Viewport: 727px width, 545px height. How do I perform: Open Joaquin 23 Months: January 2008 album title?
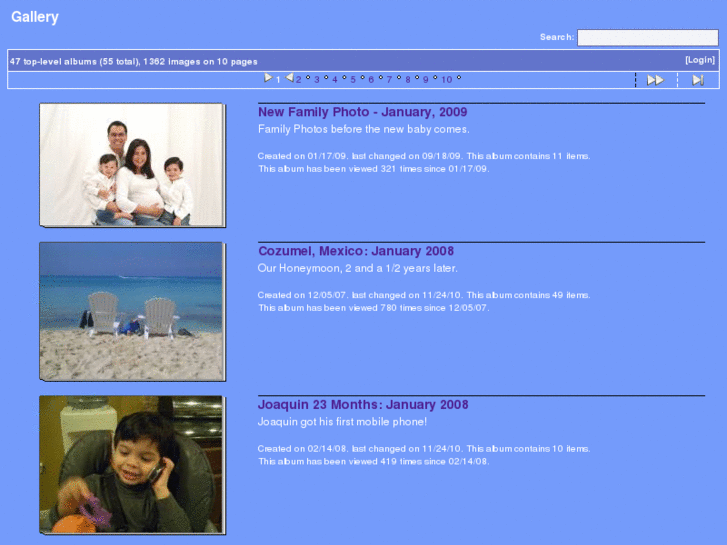tap(363, 404)
